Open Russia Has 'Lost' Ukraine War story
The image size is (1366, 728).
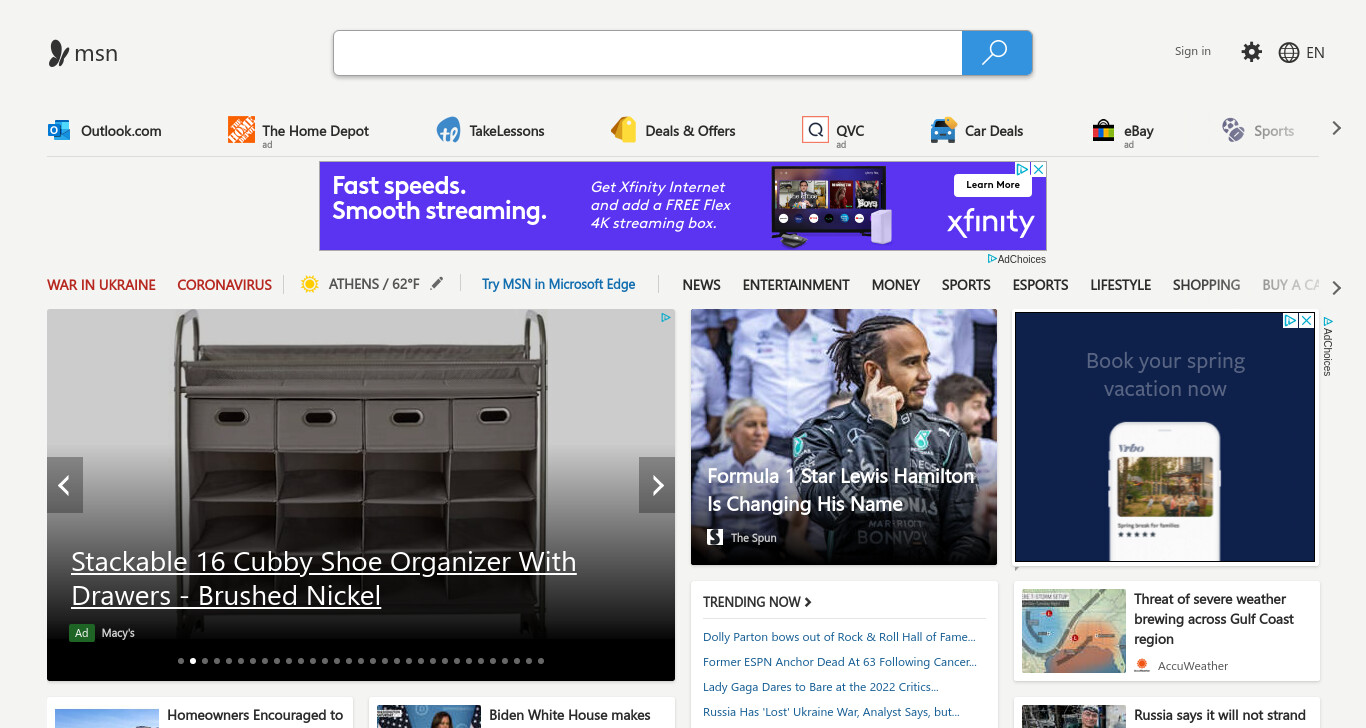click(x=831, y=712)
